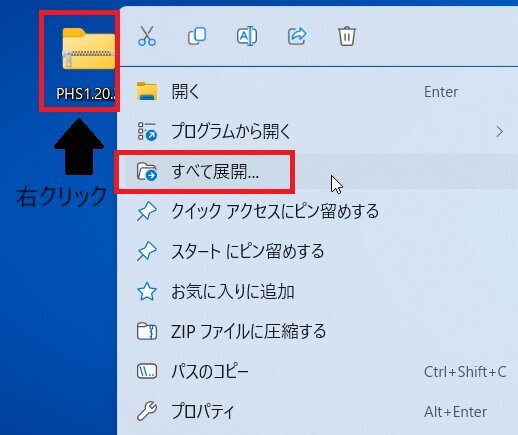Click the zip icon beside ZIP ファイルに圧縮する
Viewport: 518px width, 435px height.
tap(147, 331)
